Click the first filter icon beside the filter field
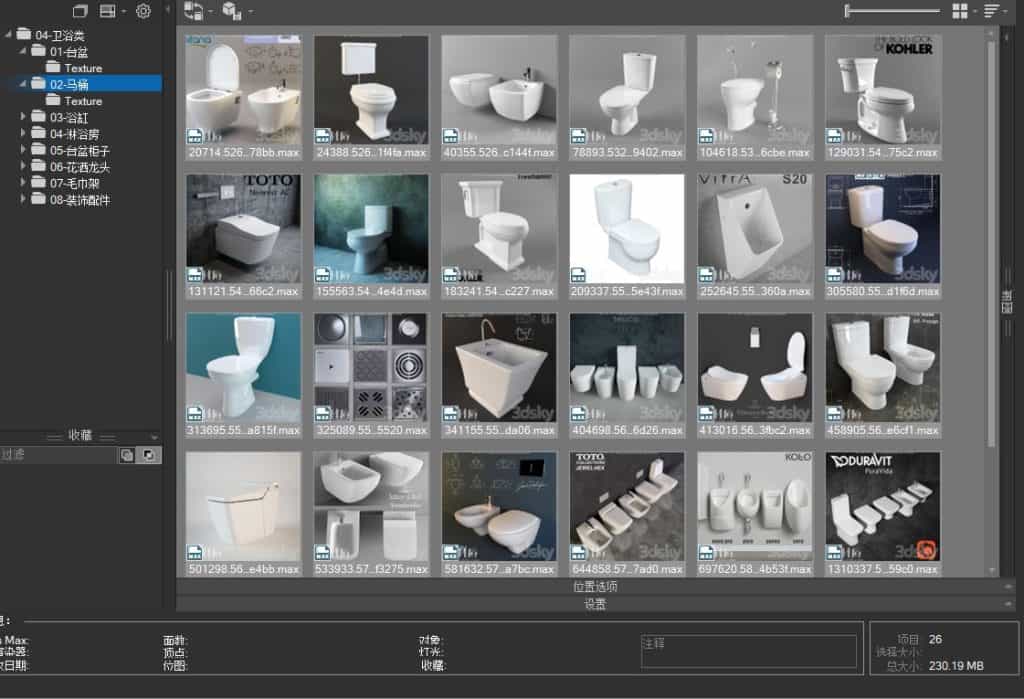 [x=127, y=455]
